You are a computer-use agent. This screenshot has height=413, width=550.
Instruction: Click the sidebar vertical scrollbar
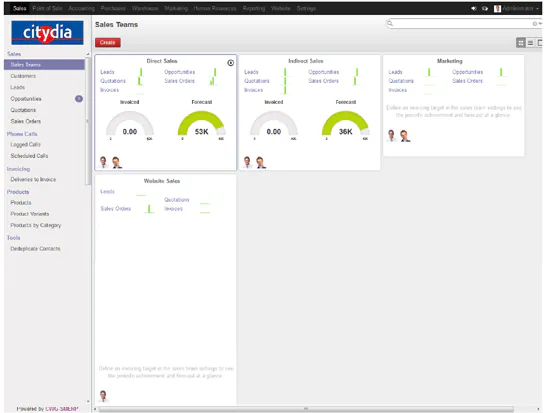point(88,121)
